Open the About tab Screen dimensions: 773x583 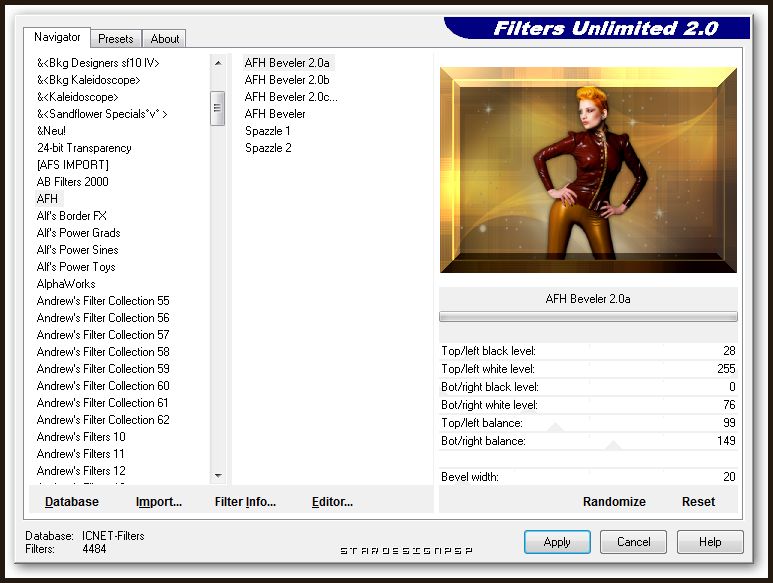pyautogui.click(x=165, y=39)
